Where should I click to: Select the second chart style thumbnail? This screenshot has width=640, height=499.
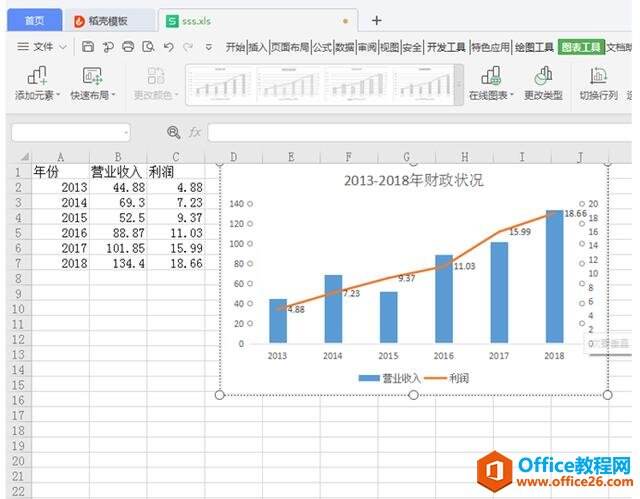point(289,85)
